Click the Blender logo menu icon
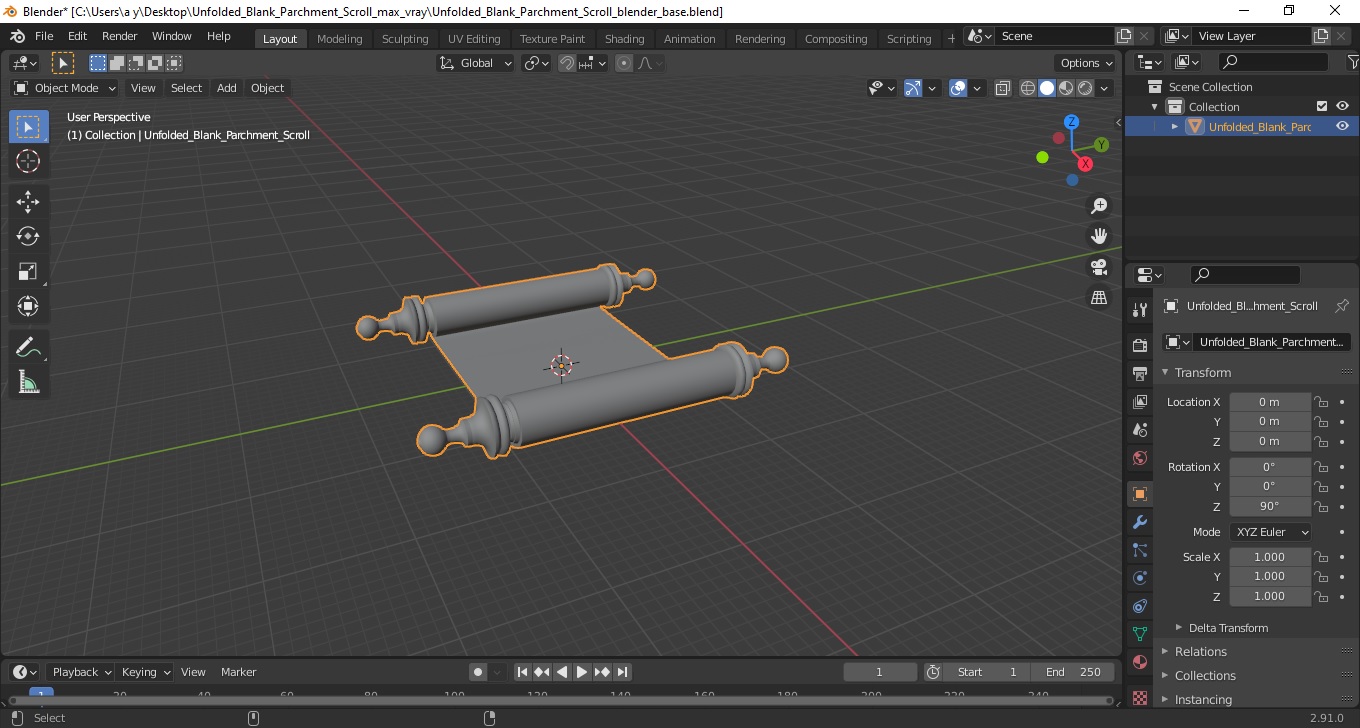1360x728 pixels. pos(17,36)
